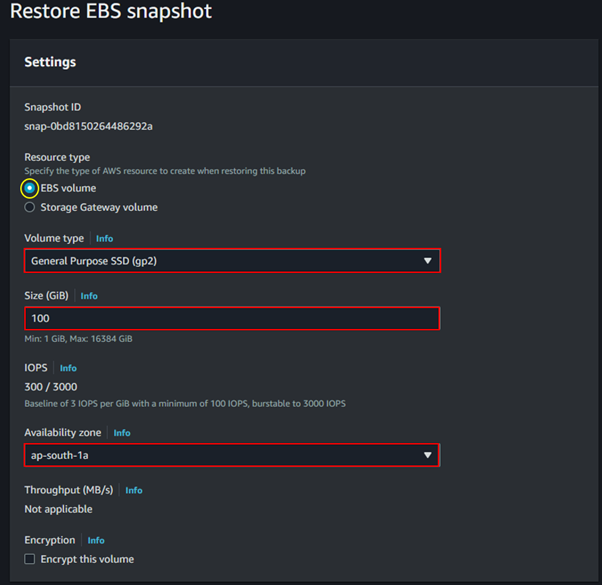Image resolution: width=602 pixels, height=585 pixels.
Task: Enable Encrypt this volume checkbox
Action: 30,559
